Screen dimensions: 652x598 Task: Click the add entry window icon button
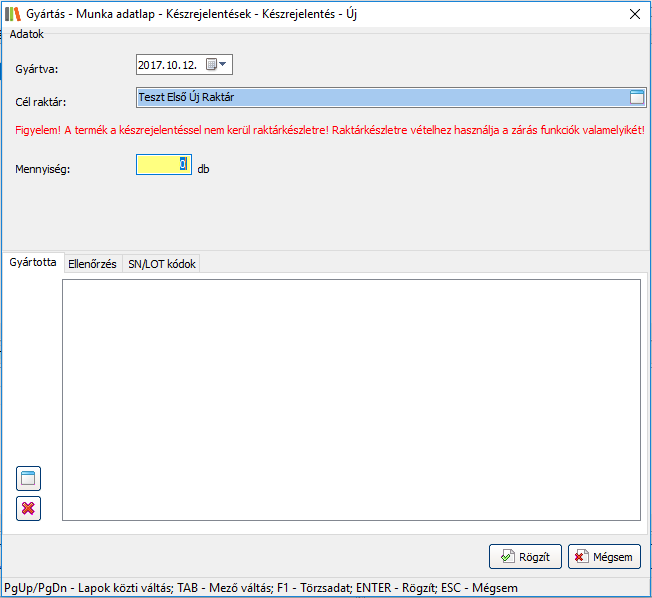[x=29, y=479]
